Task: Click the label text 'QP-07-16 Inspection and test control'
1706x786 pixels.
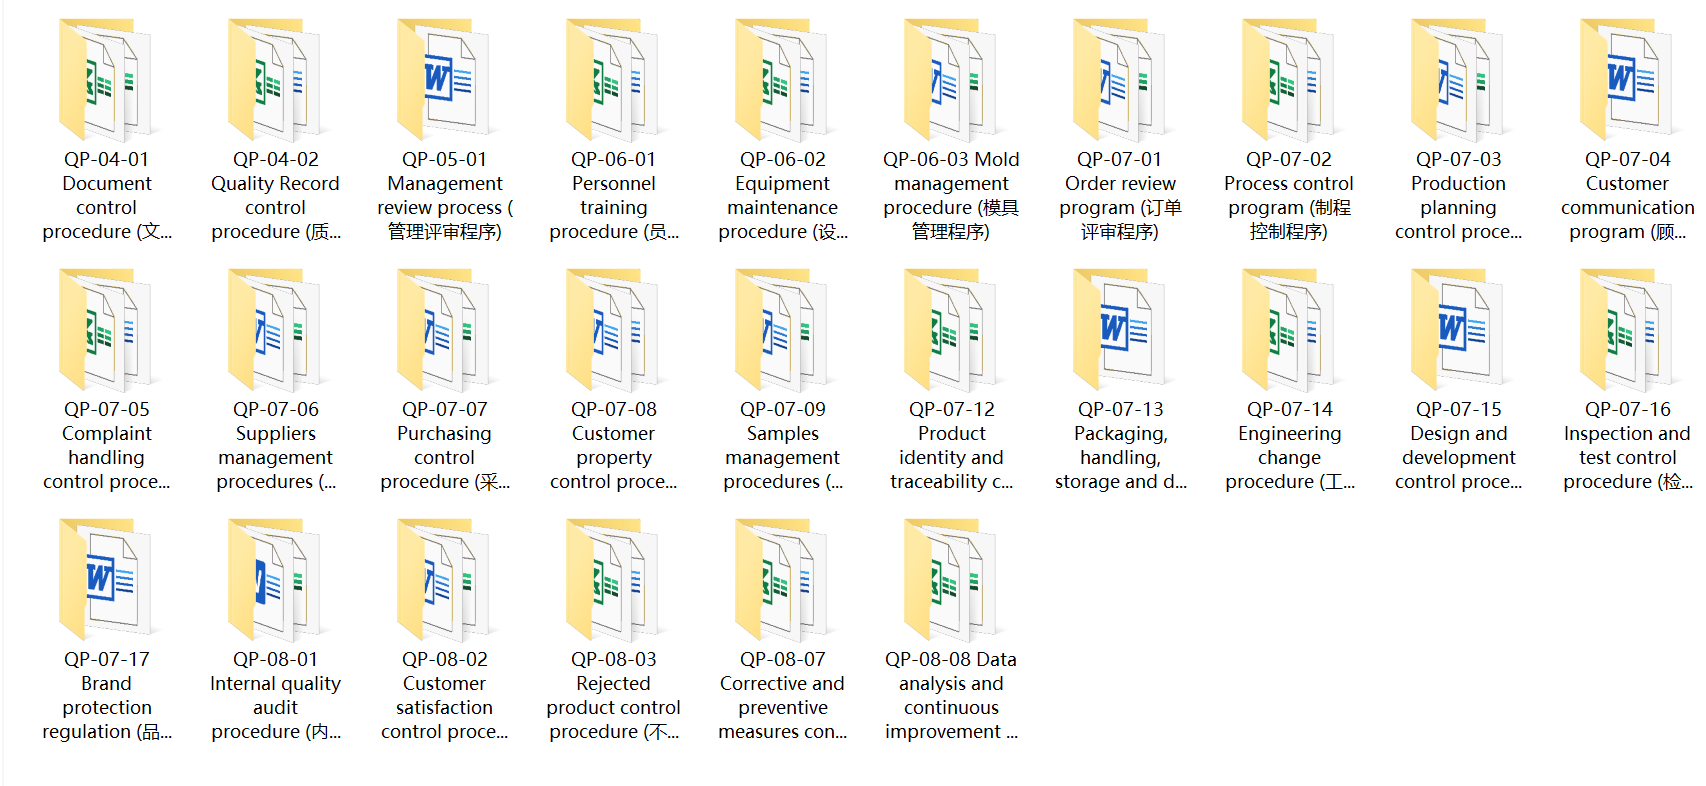Action: (x=1627, y=445)
